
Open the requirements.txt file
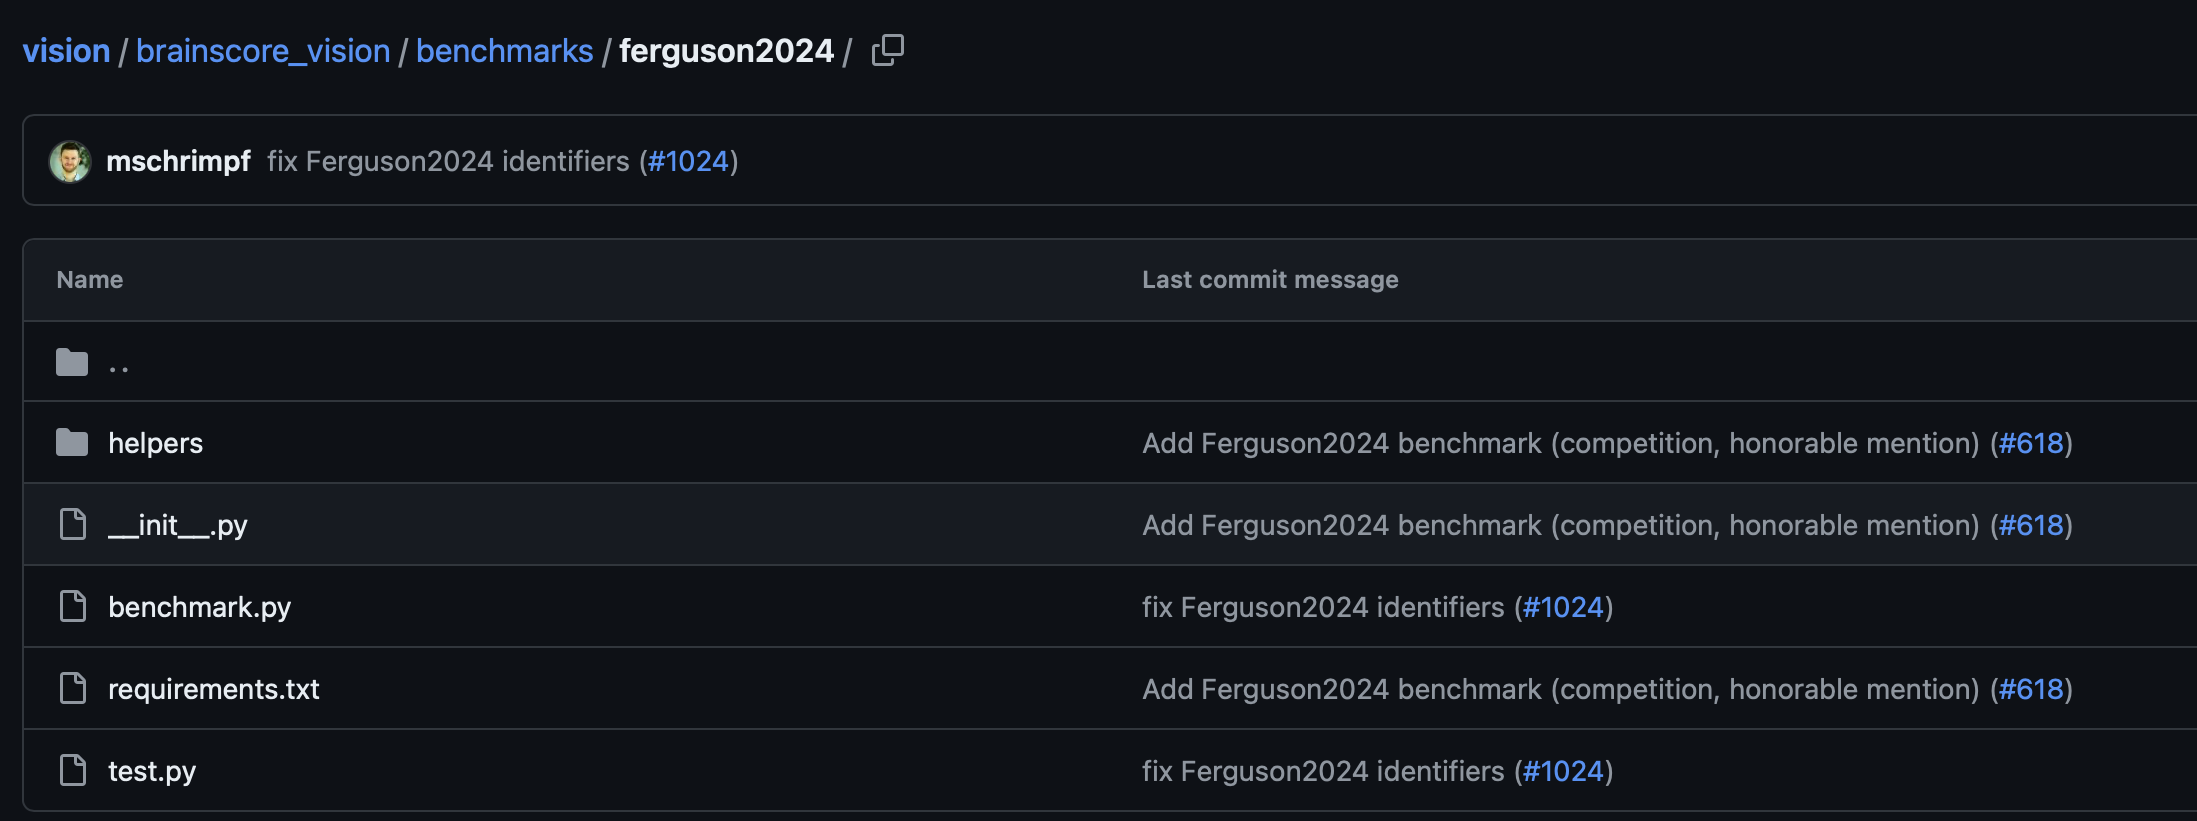click(x=213, y=689)
